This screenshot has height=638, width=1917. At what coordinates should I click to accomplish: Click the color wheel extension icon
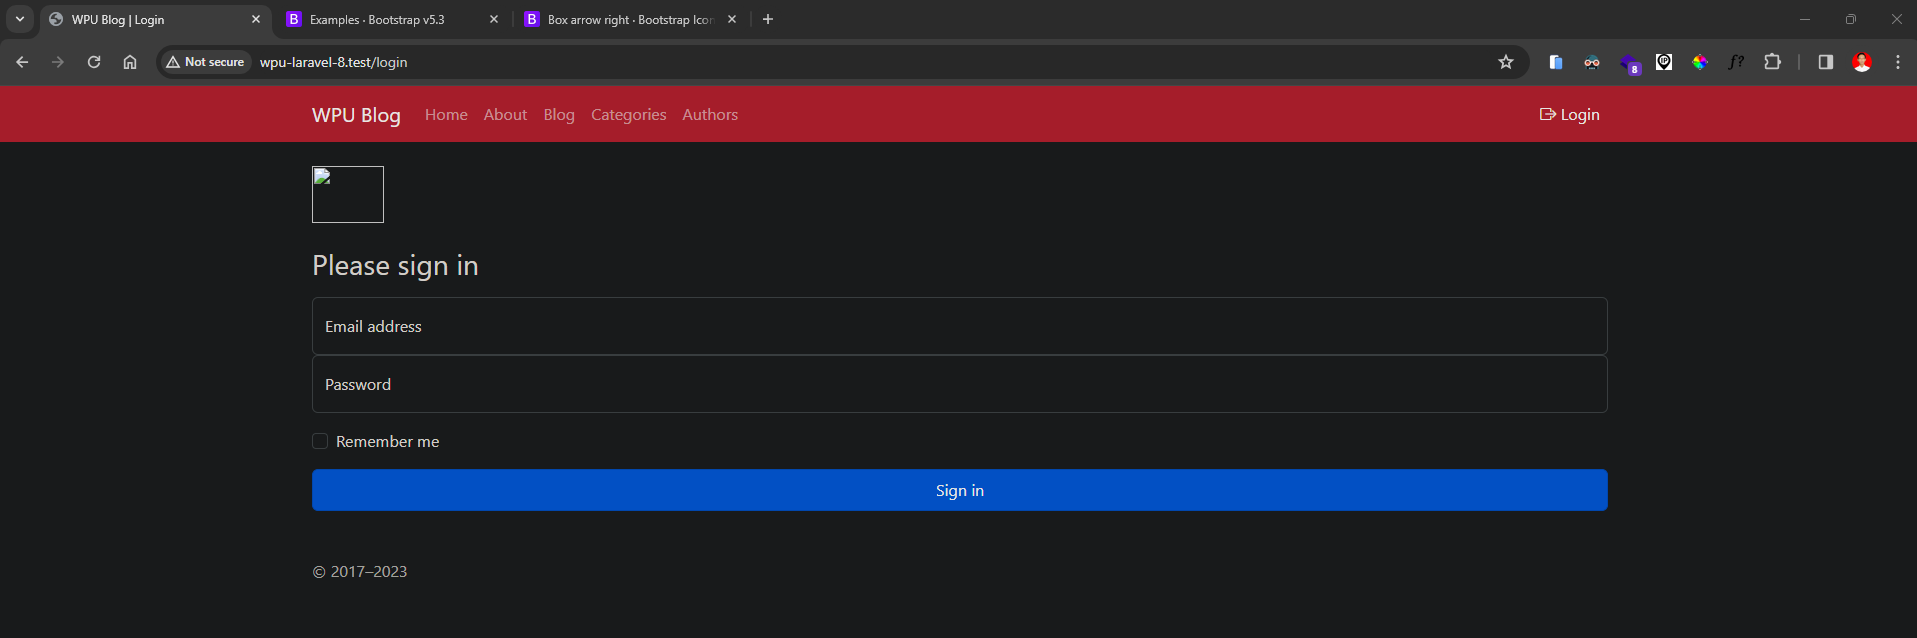pyautogui.click(x=1700, y=62)
